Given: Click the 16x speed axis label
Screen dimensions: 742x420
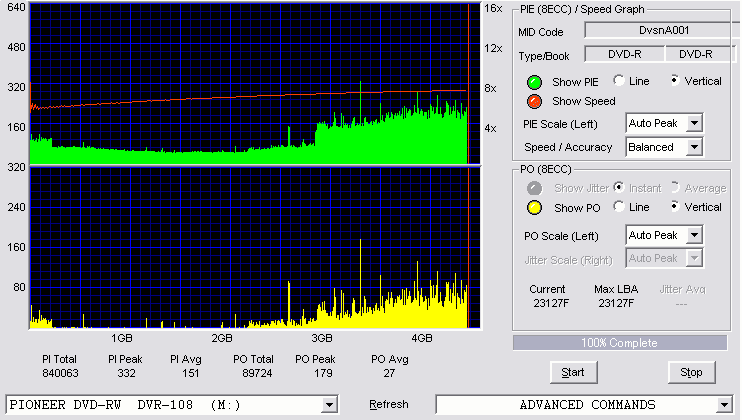Looking at the screenshot, I should [x=493, y=8].
